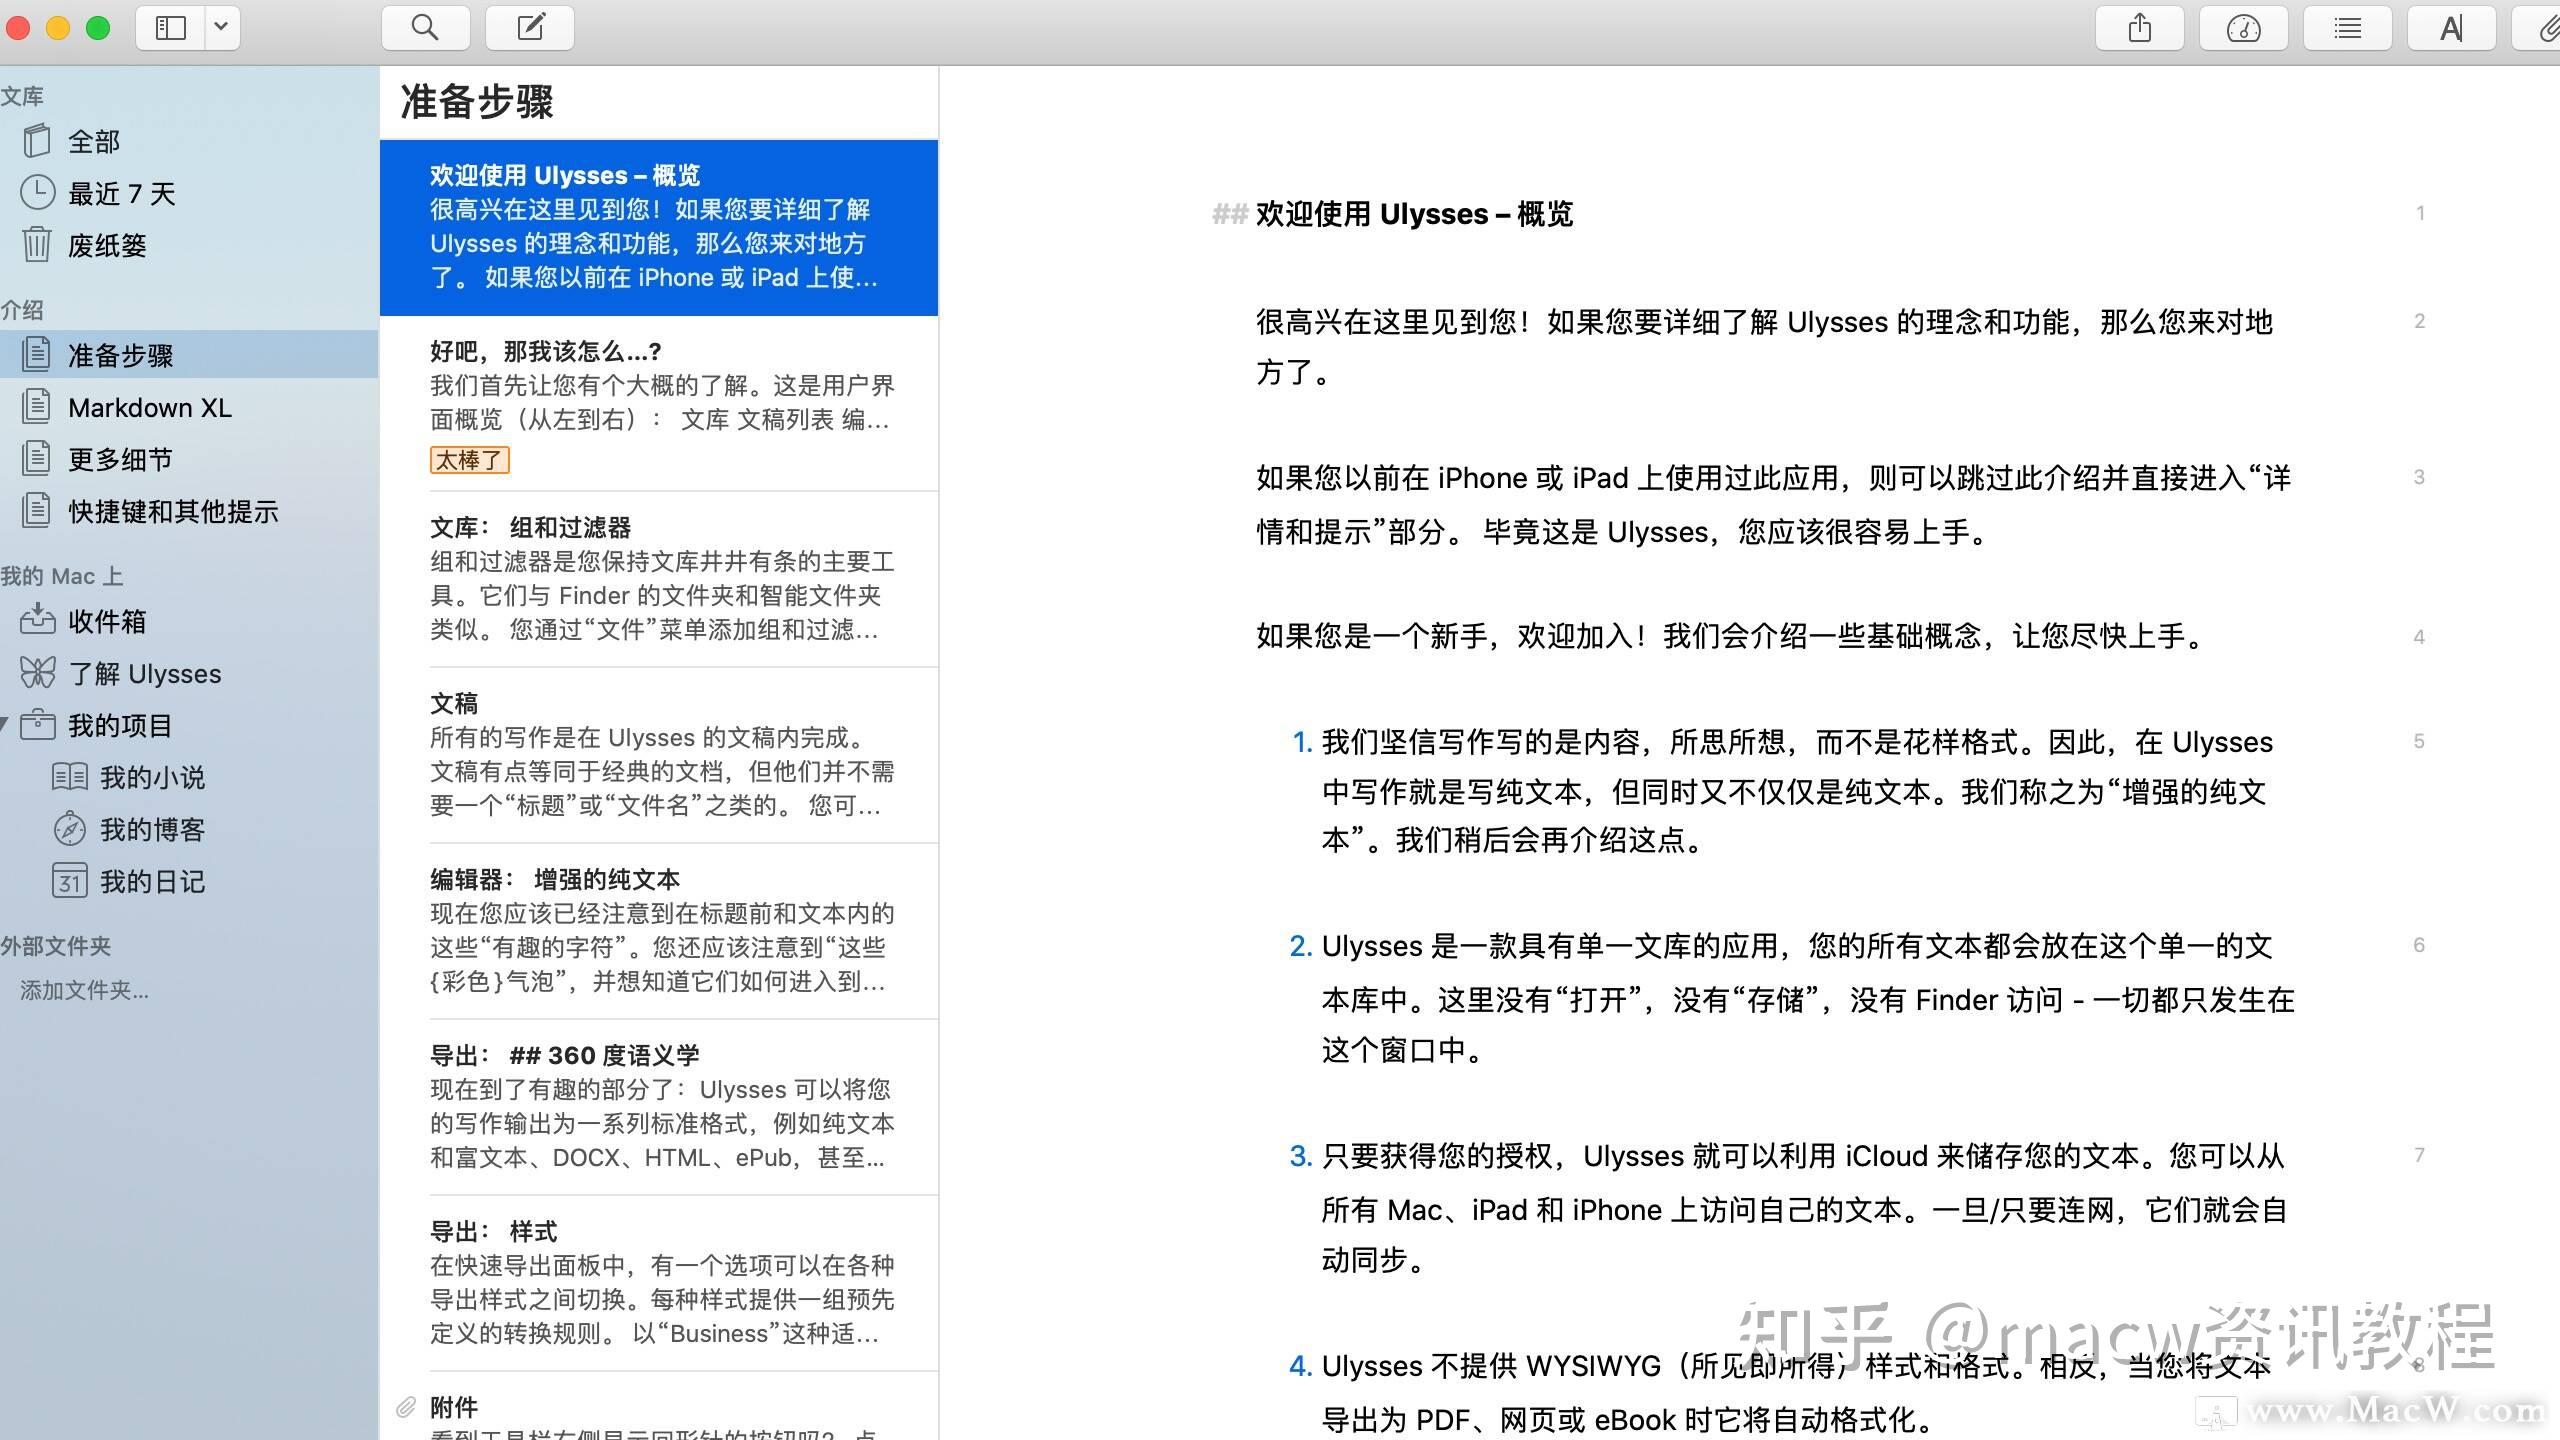Click the 介绍 sidebar section header
The image size is (2560, 1440).
(22, 310)
